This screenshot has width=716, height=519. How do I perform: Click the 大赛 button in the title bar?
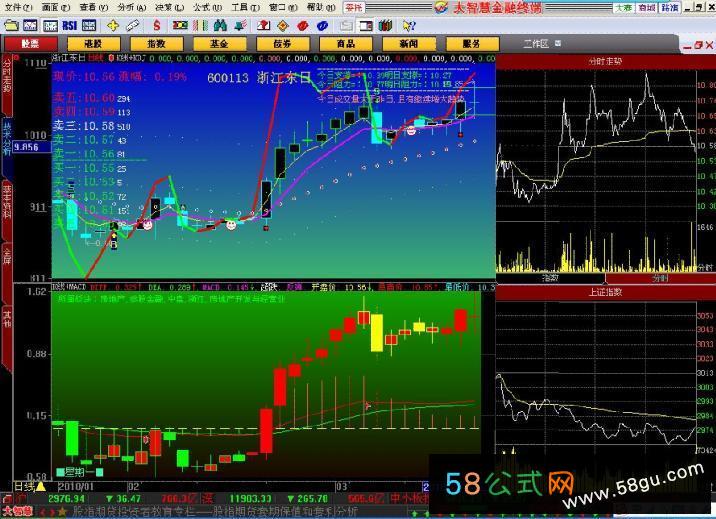pyautogui.click(x=624, y=8)
